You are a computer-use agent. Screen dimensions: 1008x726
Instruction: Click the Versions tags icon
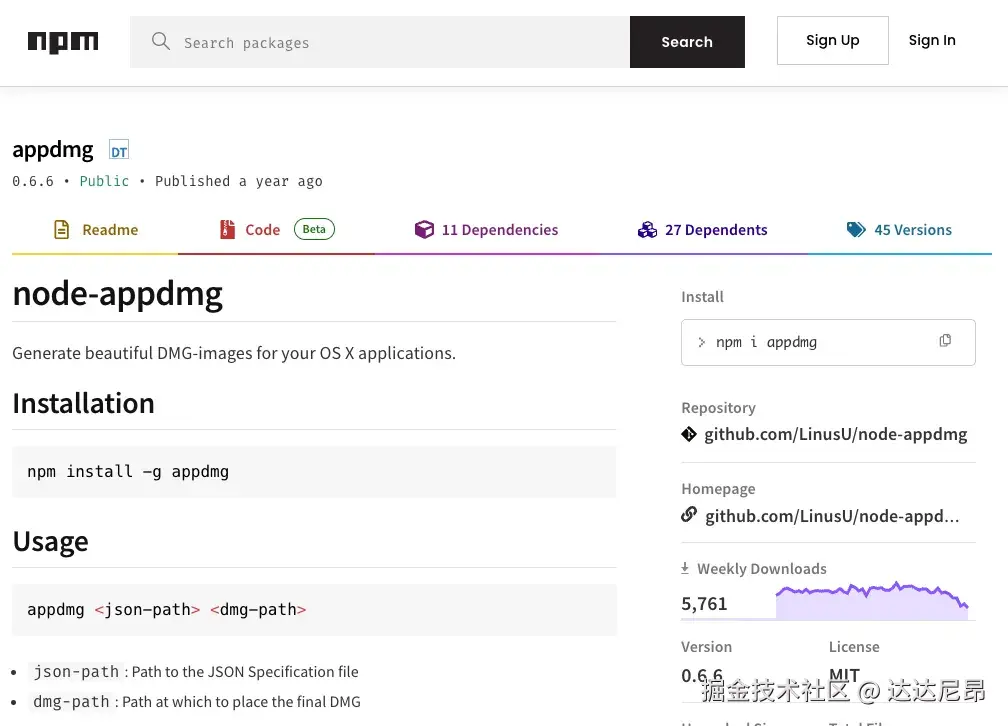pyautogui.click(x=856, y=230)
